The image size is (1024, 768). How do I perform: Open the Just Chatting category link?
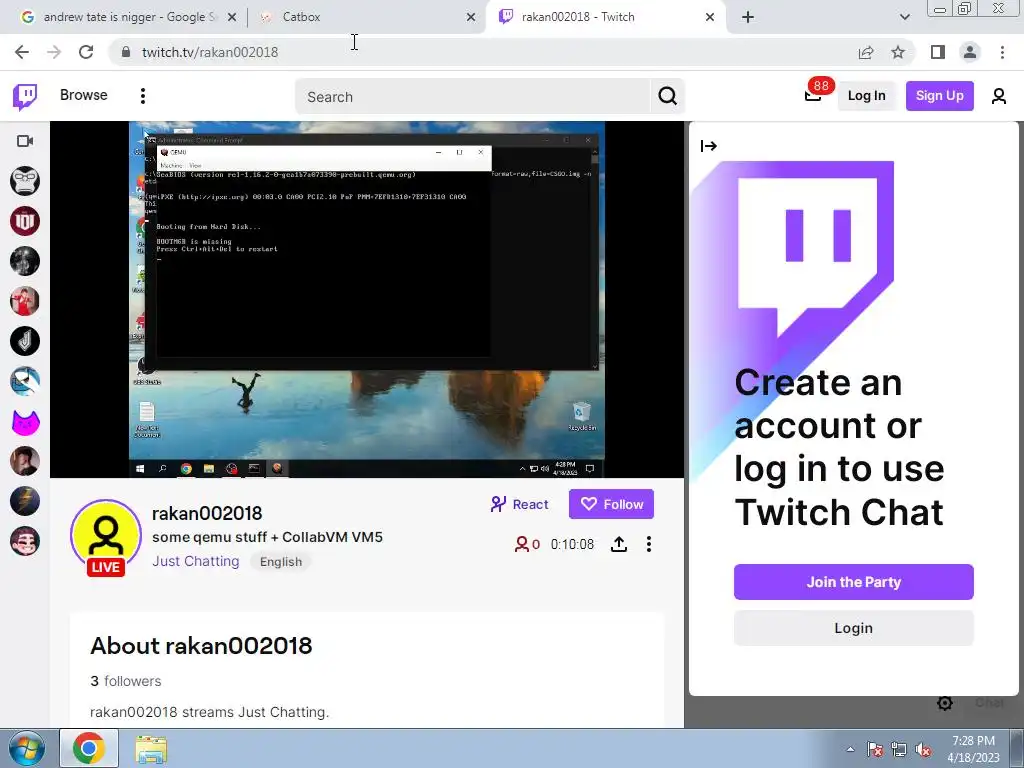click(x=195, y=562)
